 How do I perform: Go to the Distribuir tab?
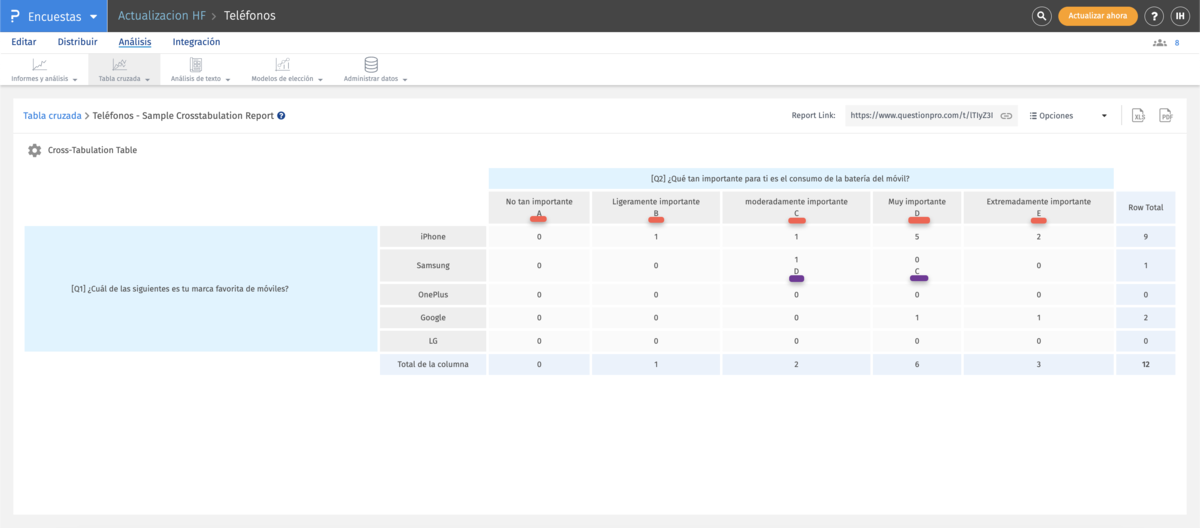click(x=77, y=42)
